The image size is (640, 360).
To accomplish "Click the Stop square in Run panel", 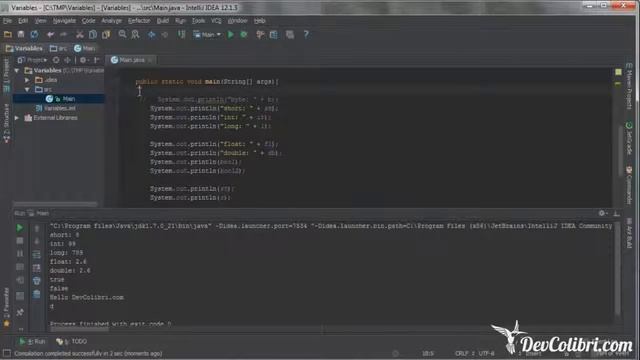I will click(20, 241).
